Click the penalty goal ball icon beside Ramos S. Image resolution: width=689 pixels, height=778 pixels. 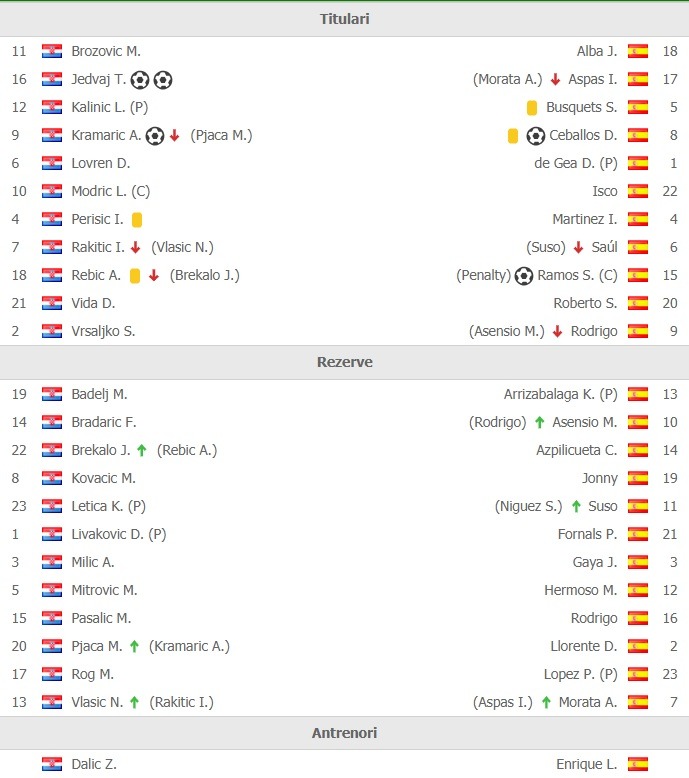click(x=523, y=275)
